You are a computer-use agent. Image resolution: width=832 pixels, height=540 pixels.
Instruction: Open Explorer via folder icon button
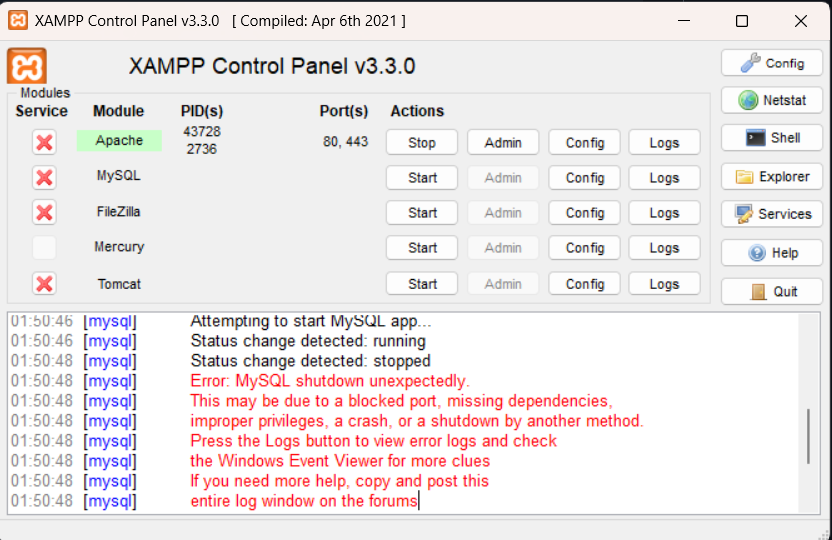pos(771,177)
